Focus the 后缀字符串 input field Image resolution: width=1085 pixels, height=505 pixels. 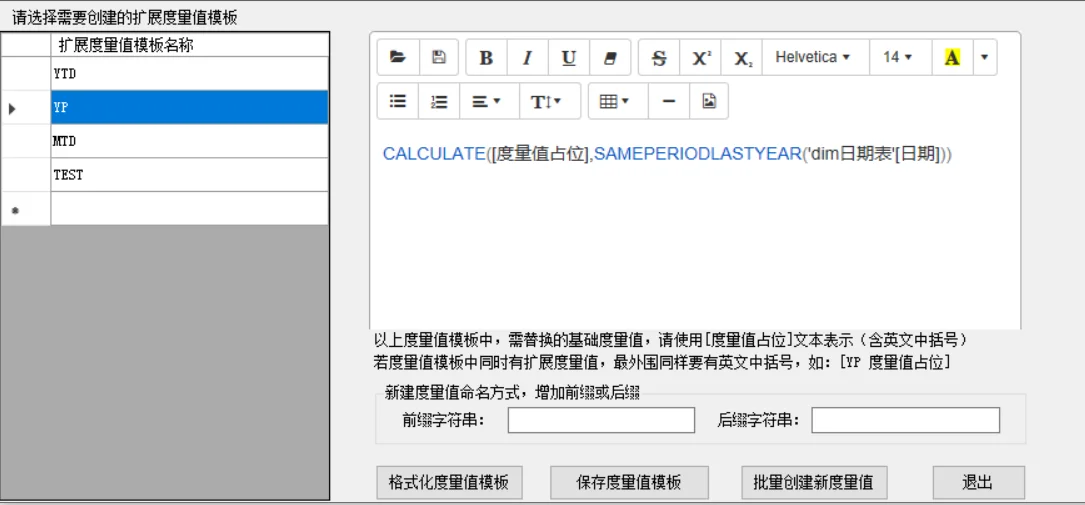[x=905, y=420]
